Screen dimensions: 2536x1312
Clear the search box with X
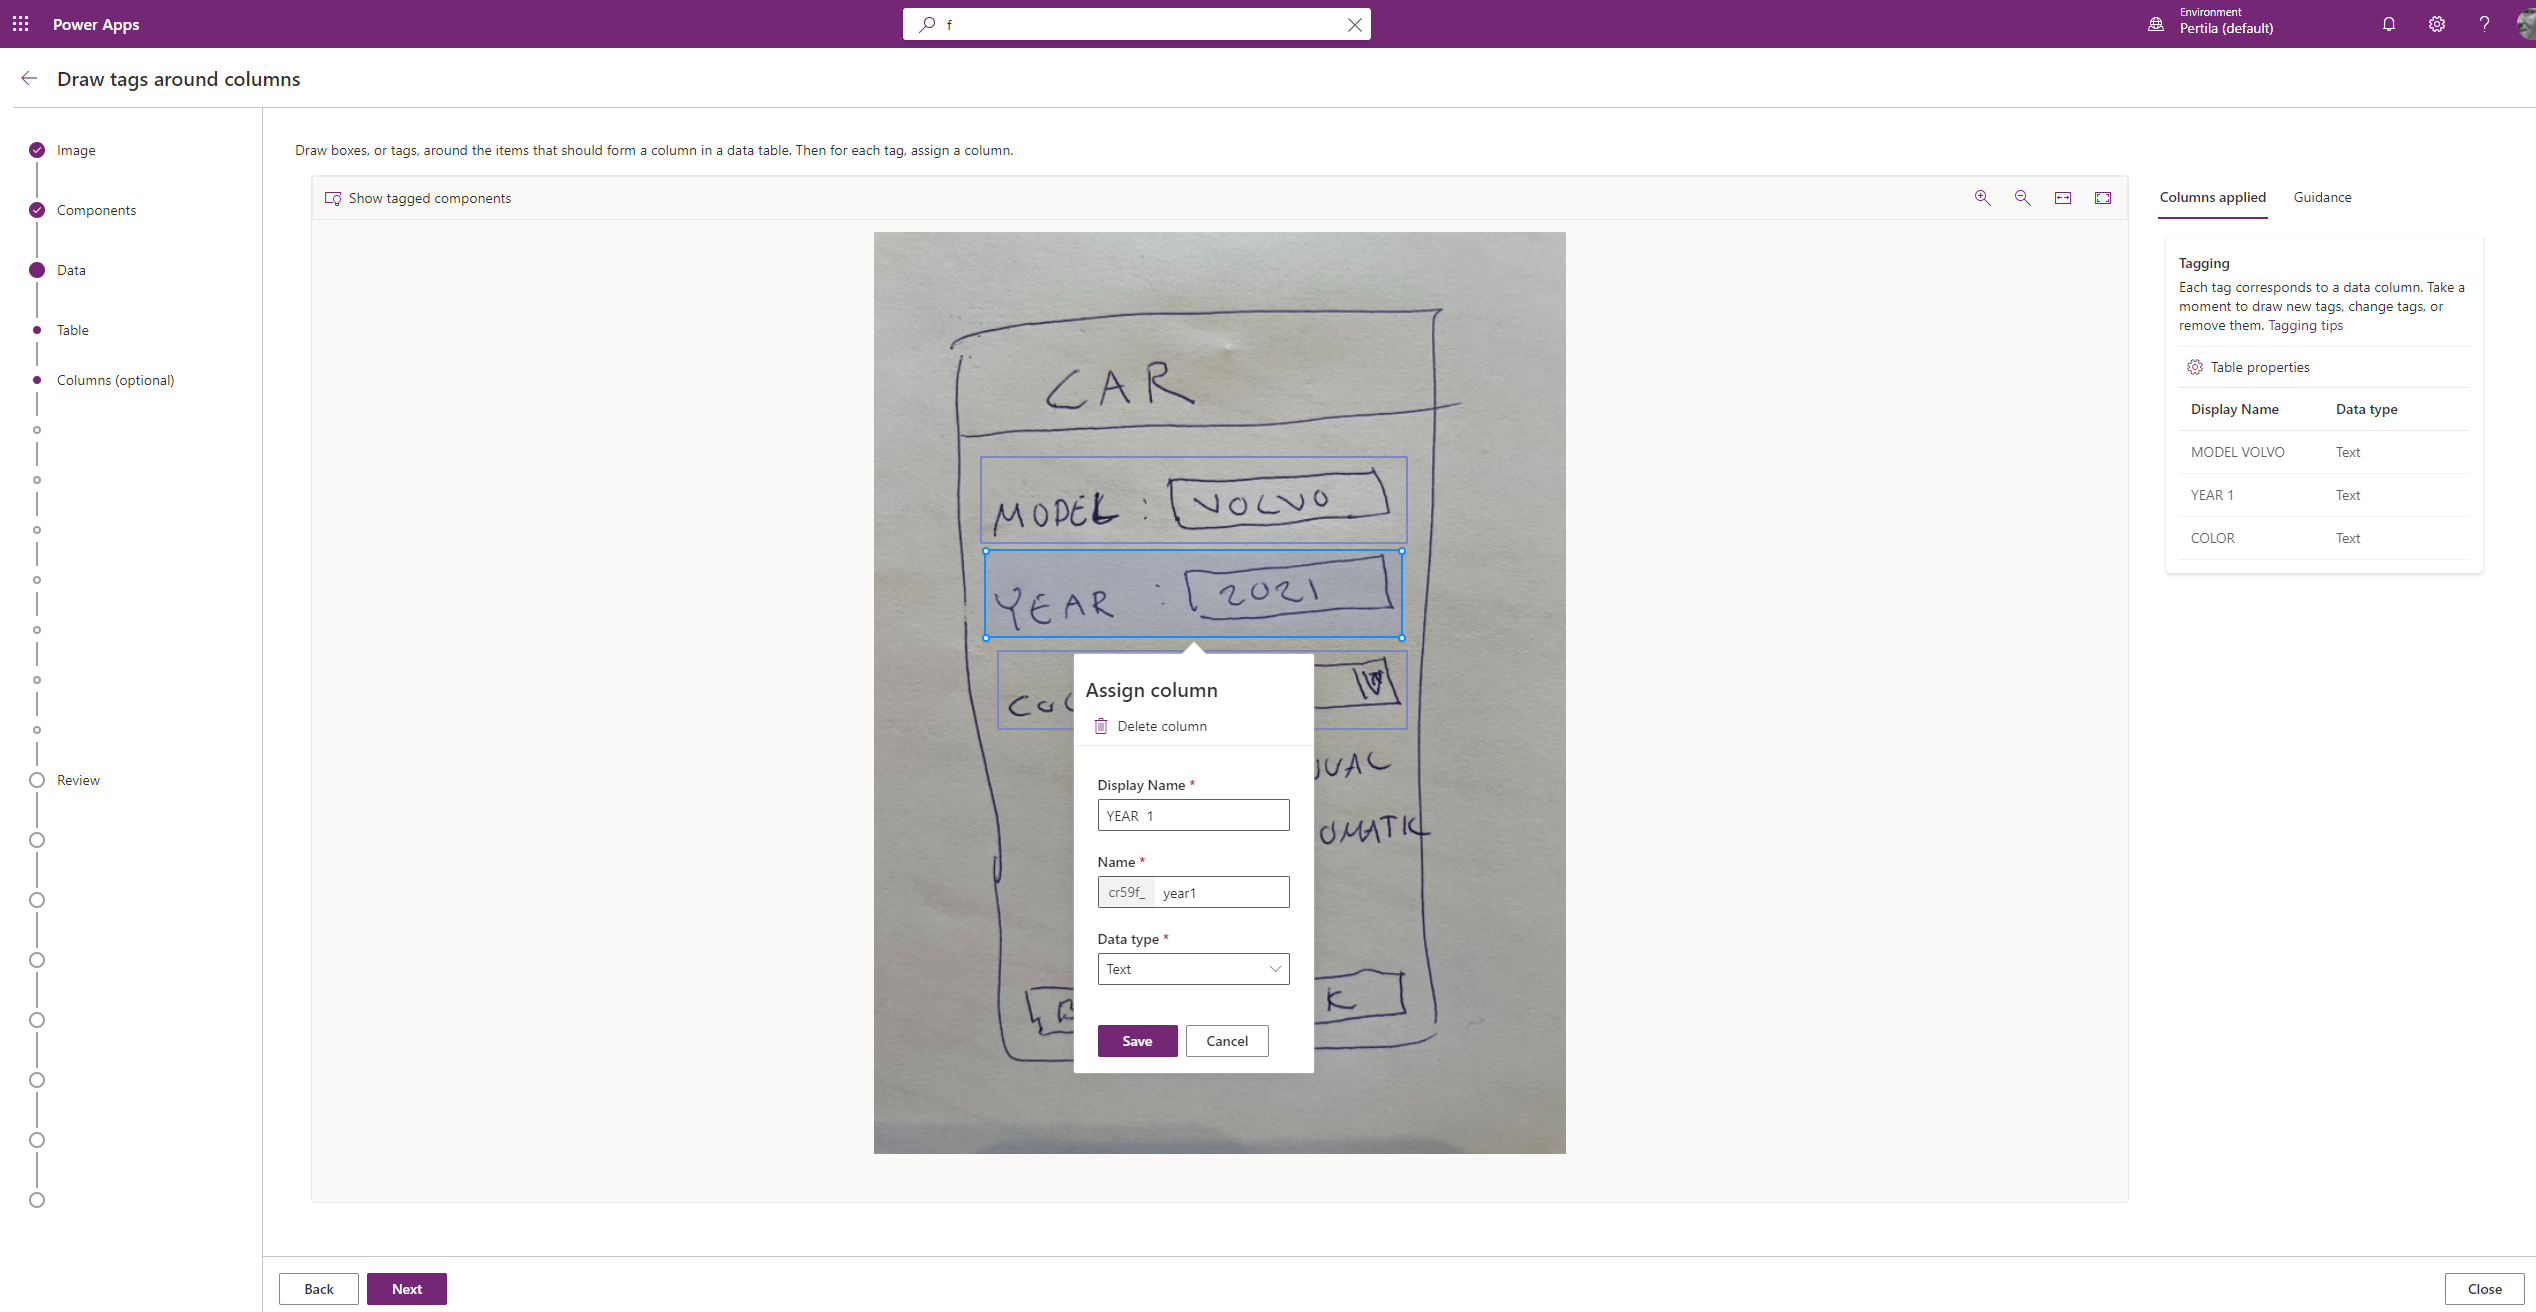[x=1354, y=25]
